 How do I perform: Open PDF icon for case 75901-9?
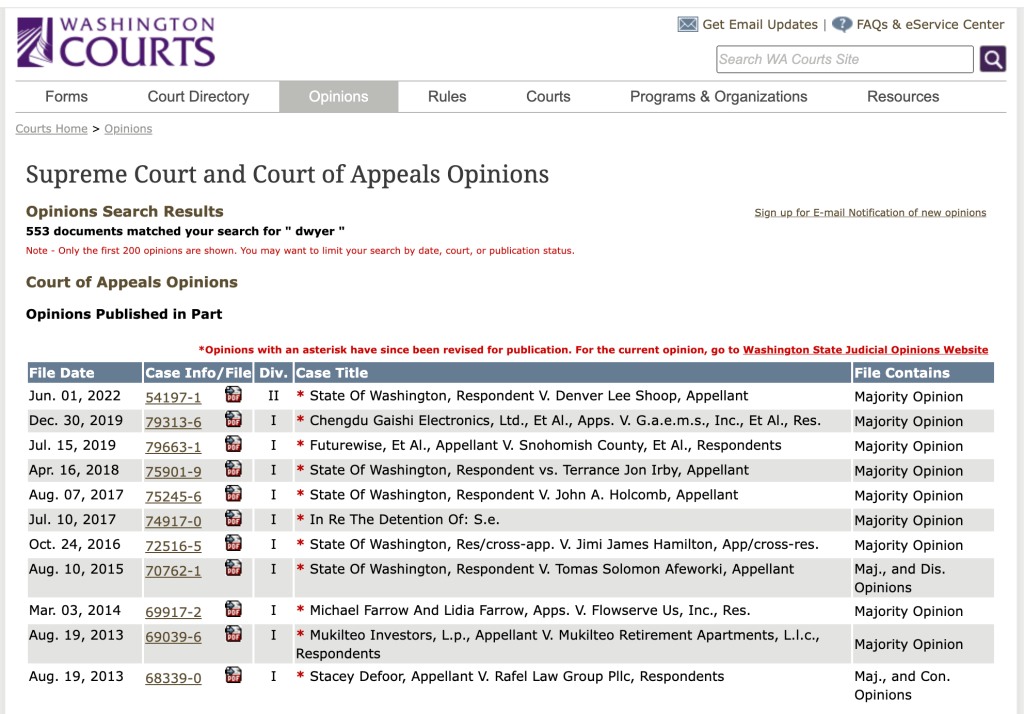[233, 469]
